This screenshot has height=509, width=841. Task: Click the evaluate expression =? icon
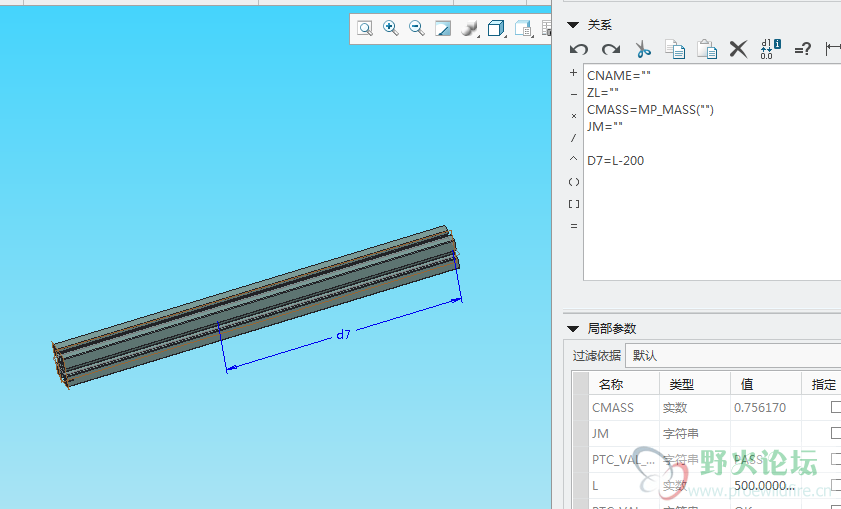point(802,49)
